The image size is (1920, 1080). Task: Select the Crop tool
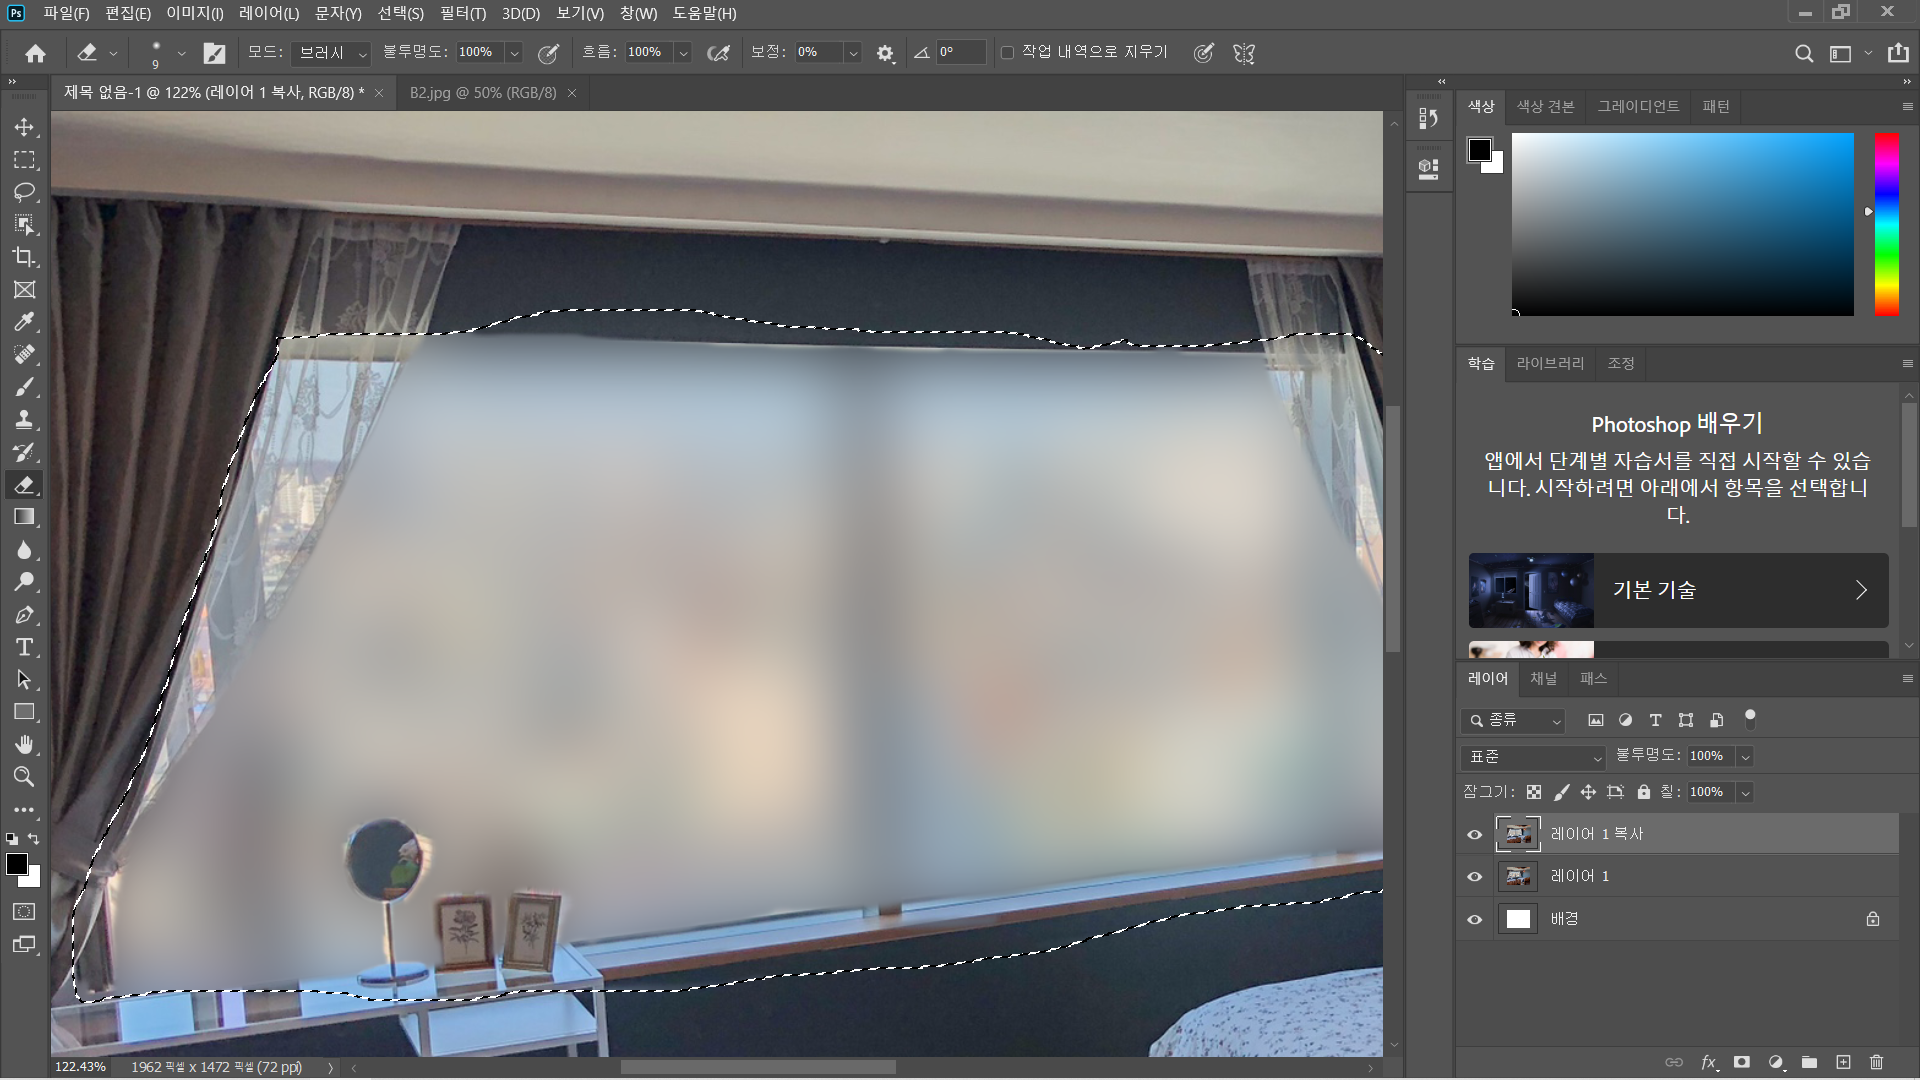click(24, 257)
